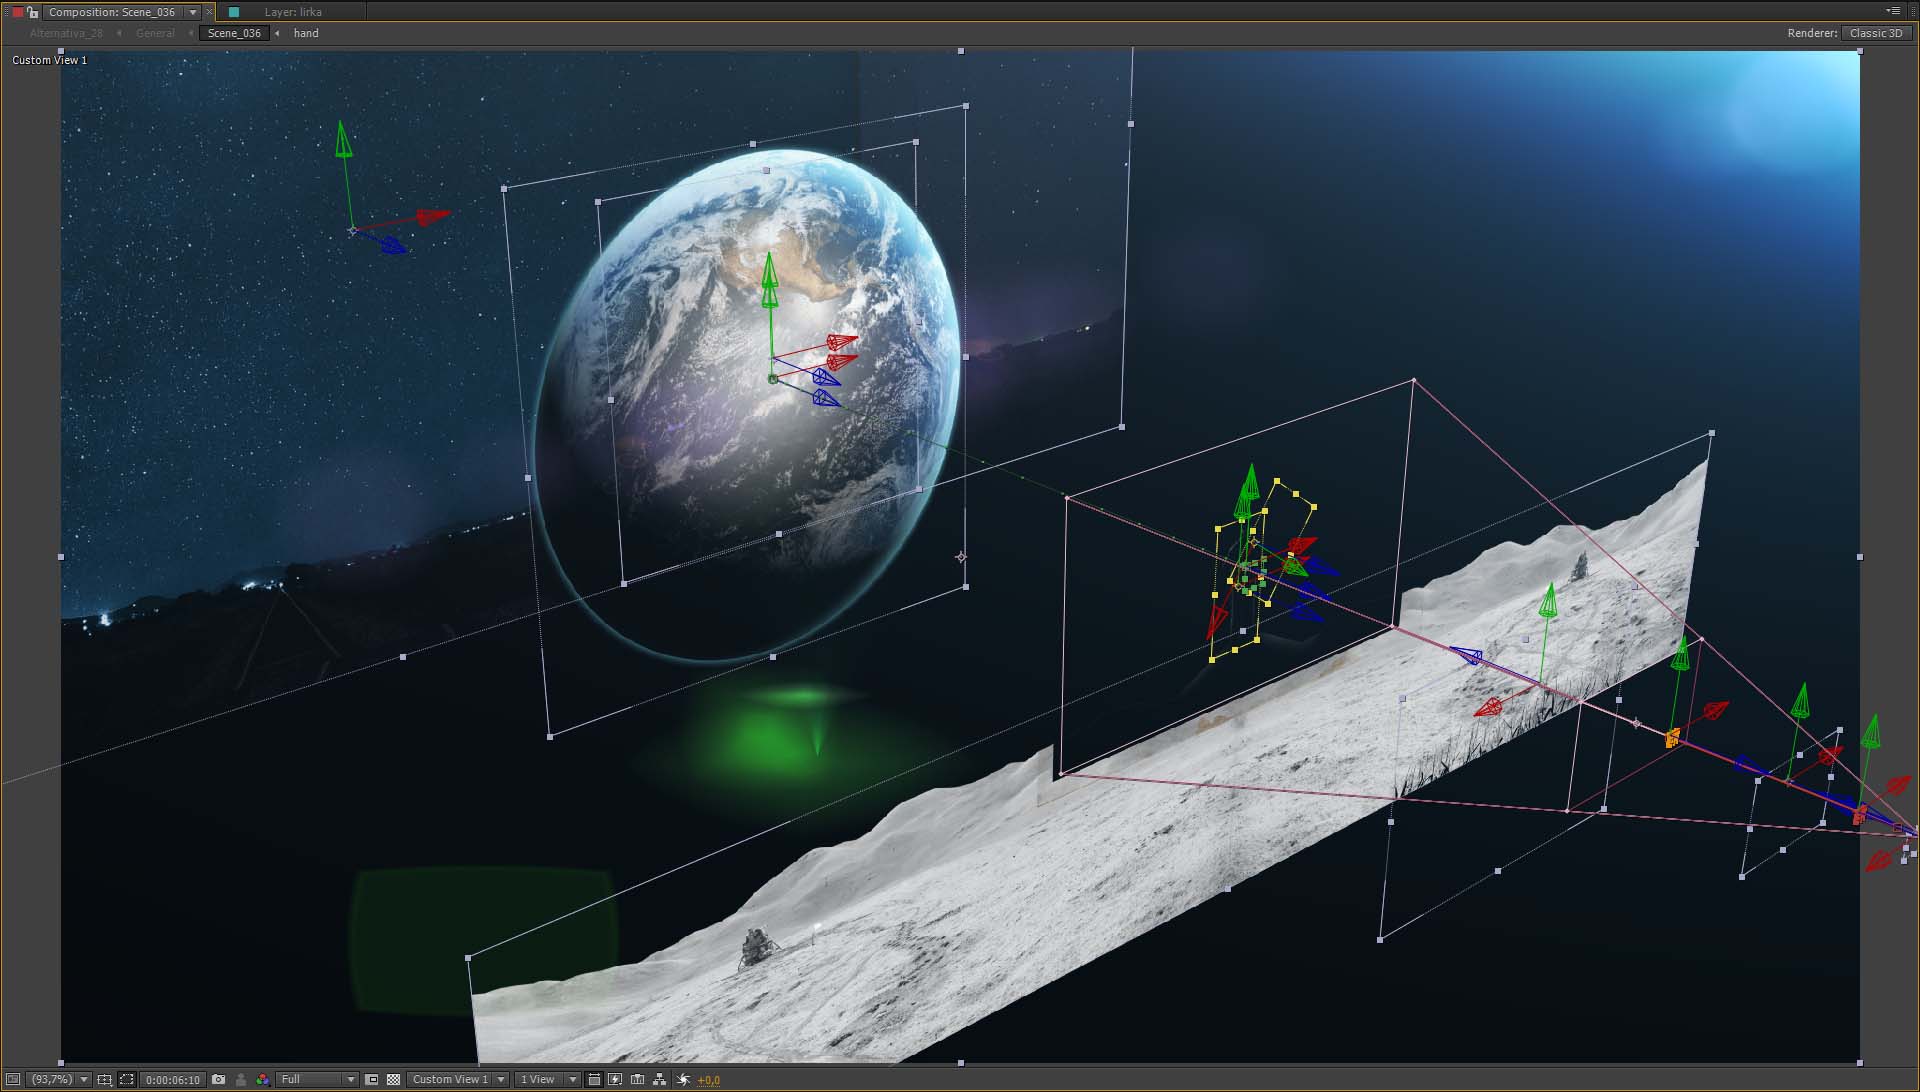
Task: Click the Reset Exposure aperture icon
Action: coord(683,1079)
